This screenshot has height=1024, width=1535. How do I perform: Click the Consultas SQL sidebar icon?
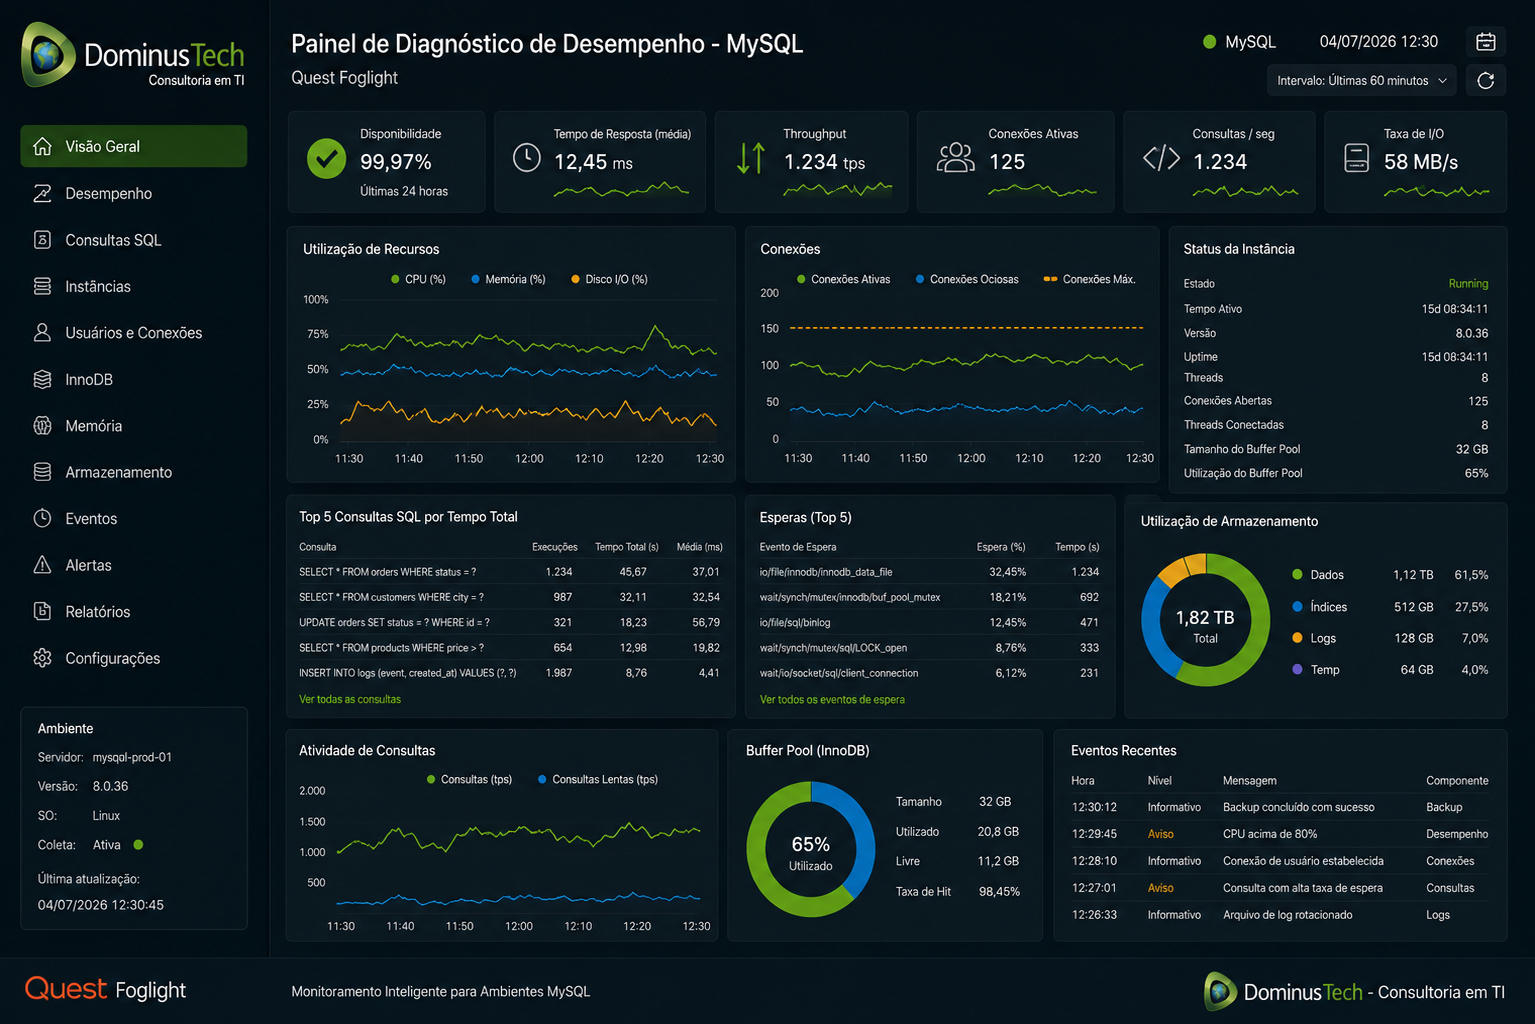pyautogui.click(x=42, y=240)
